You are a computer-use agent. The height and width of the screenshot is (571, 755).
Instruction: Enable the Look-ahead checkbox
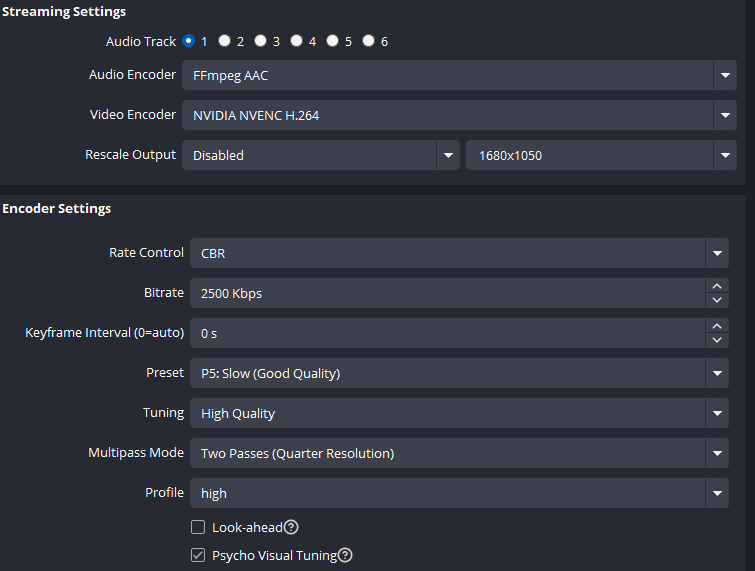pyautogui.click(x=198, y=527)
